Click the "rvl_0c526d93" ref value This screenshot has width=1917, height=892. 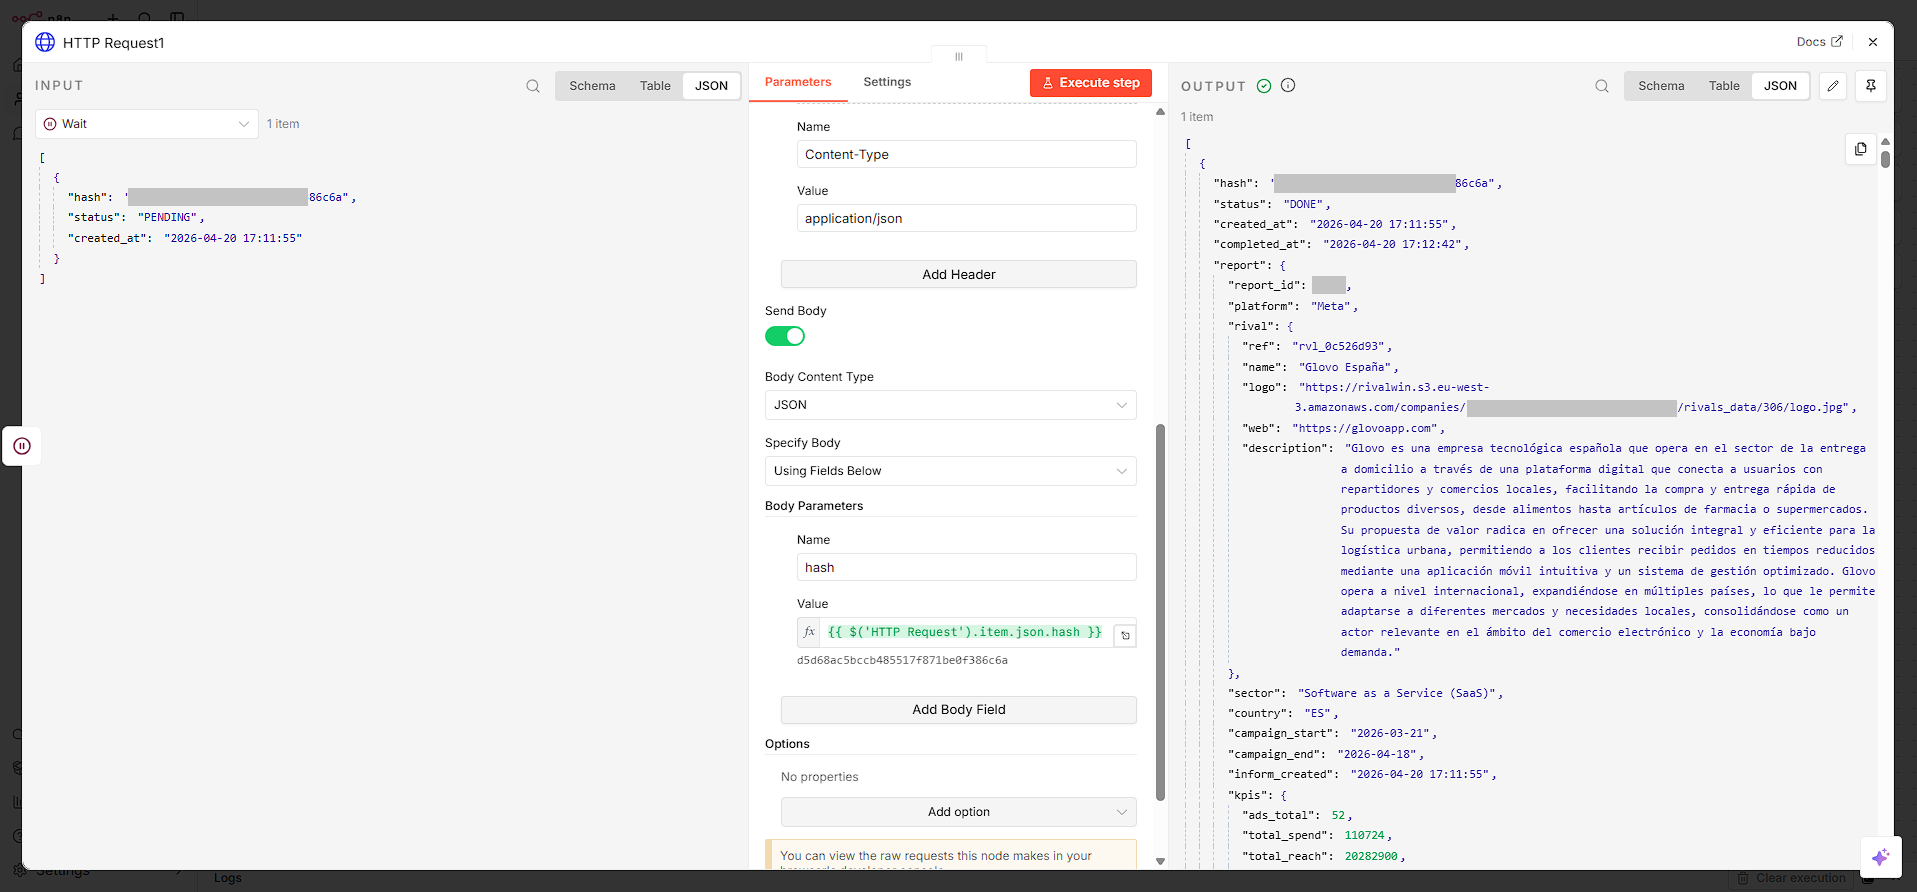pyautogui.click(x=1338, y=347)
